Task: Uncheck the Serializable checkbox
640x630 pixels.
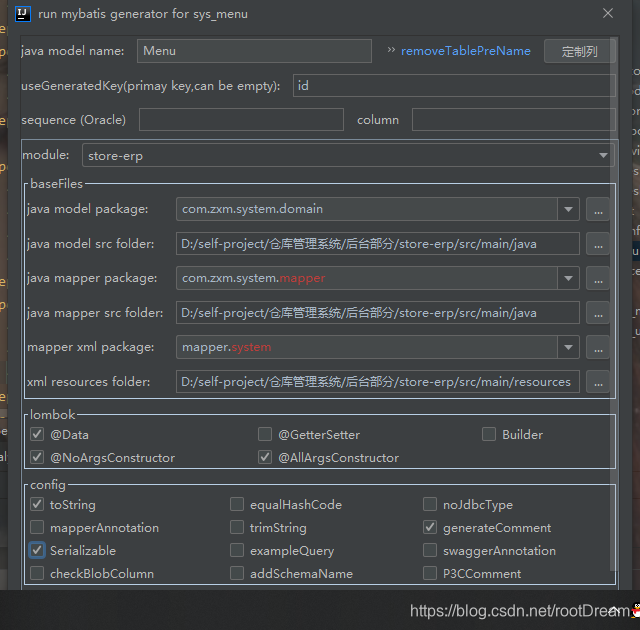Action: click(37, 550)
